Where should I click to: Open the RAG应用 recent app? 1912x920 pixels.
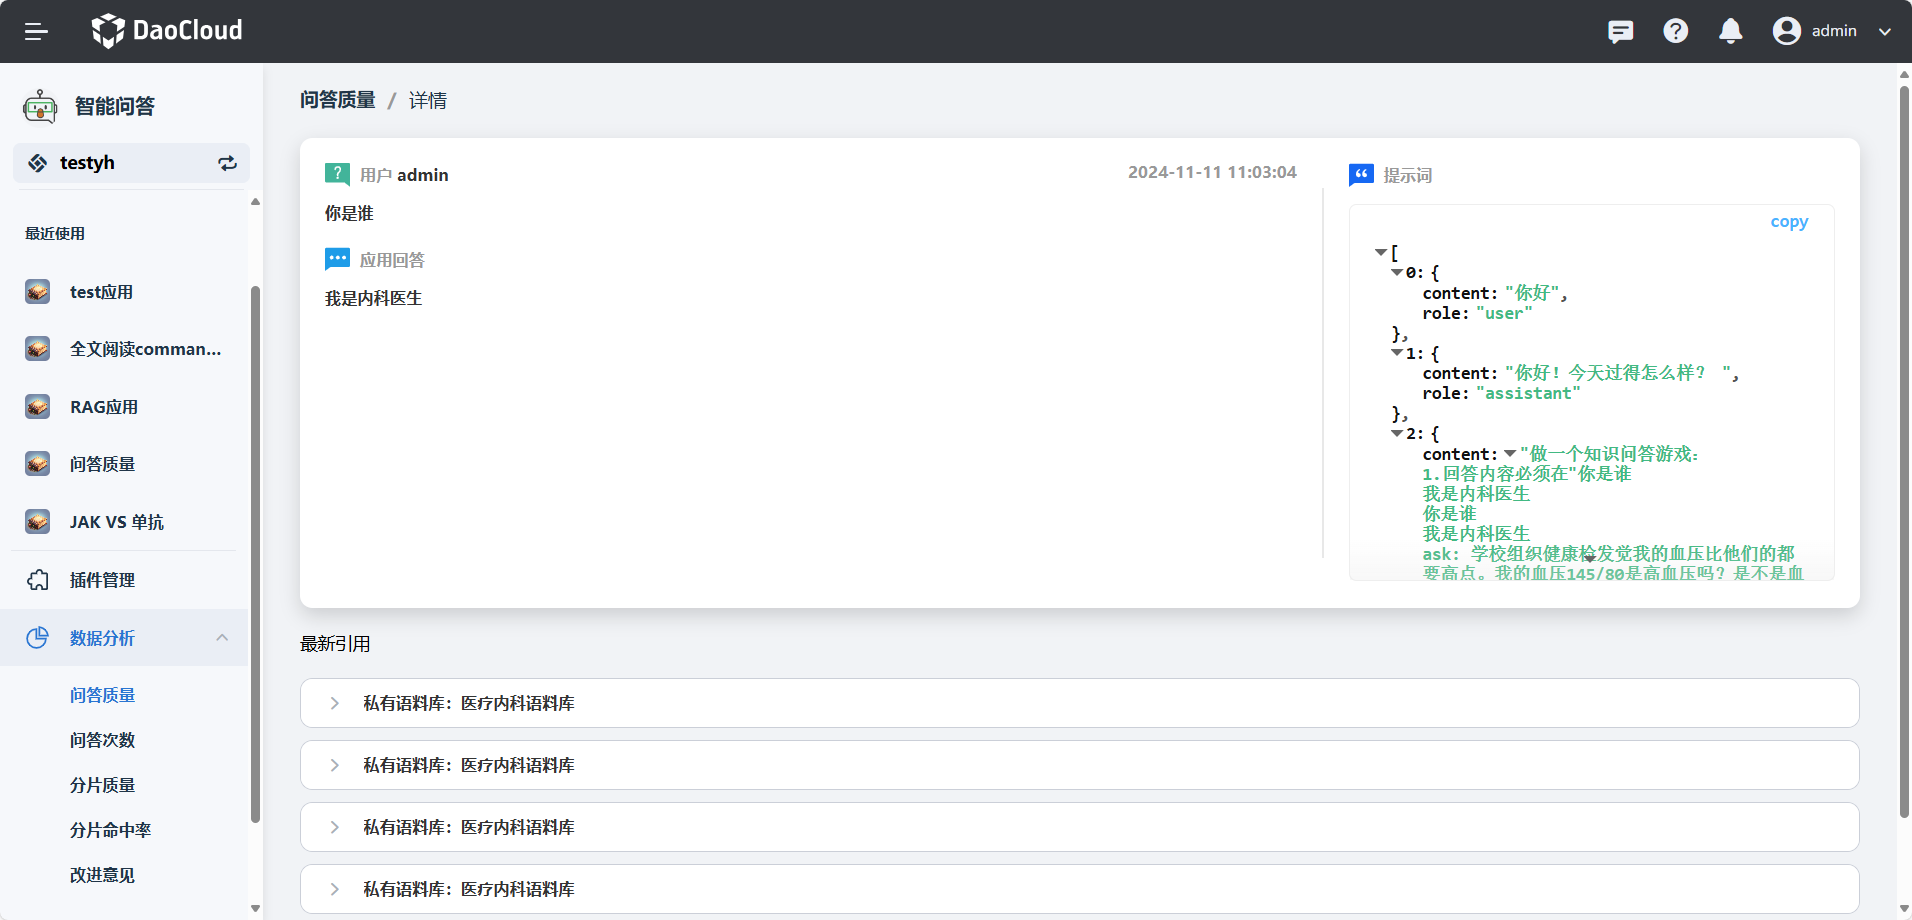point(104,407)
